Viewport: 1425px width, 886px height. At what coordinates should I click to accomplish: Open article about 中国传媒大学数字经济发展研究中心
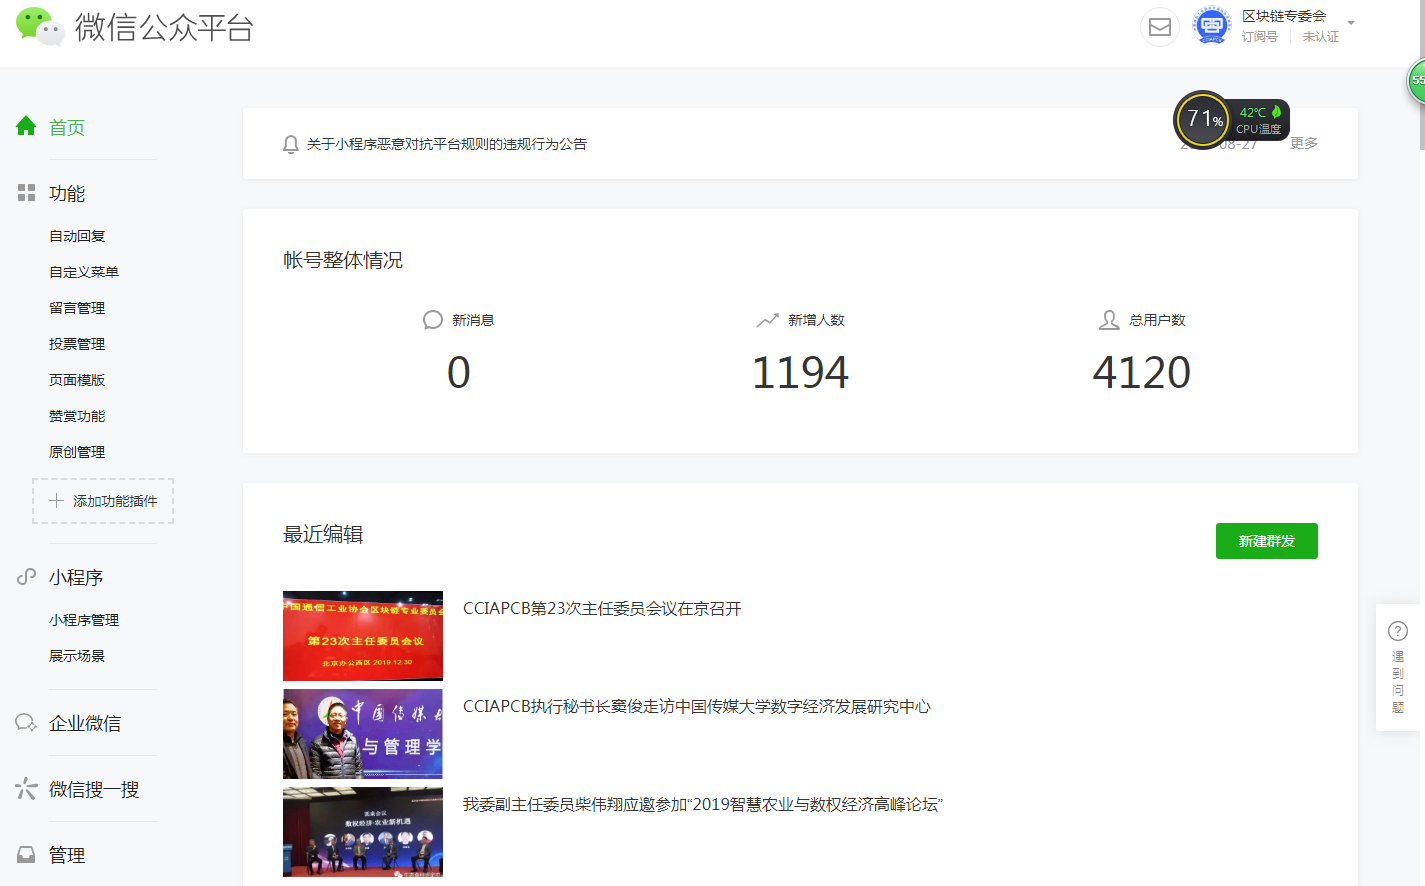coord(697,706)
